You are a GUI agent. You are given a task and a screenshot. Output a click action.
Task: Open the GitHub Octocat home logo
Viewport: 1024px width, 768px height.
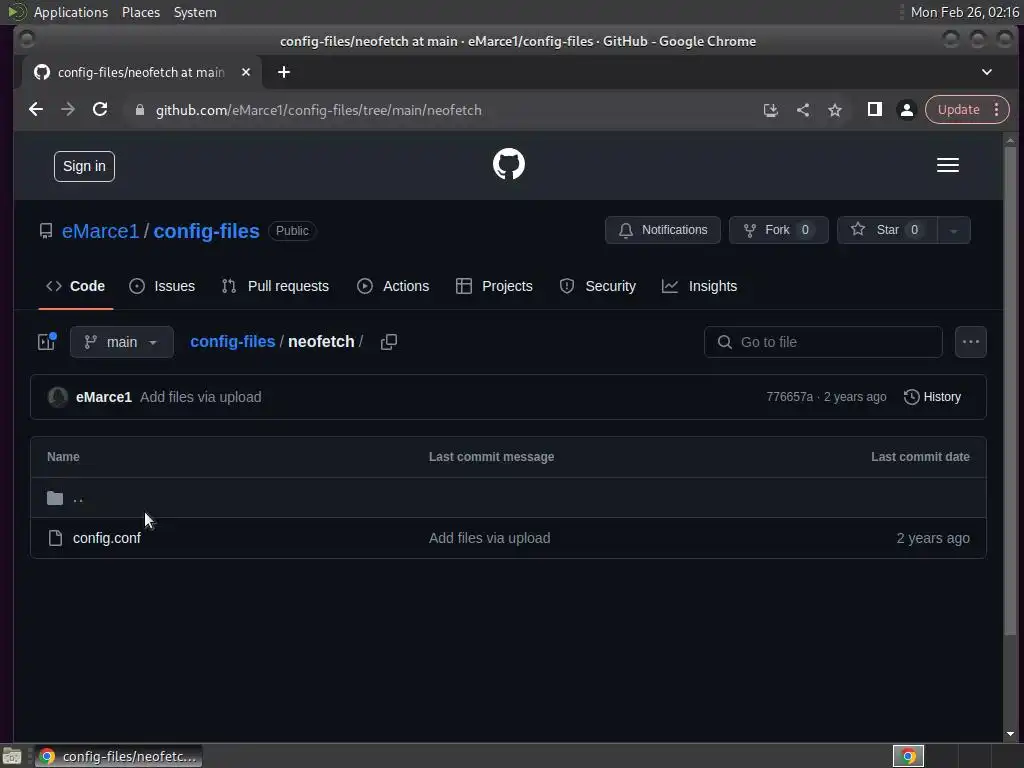click(508, 164)
